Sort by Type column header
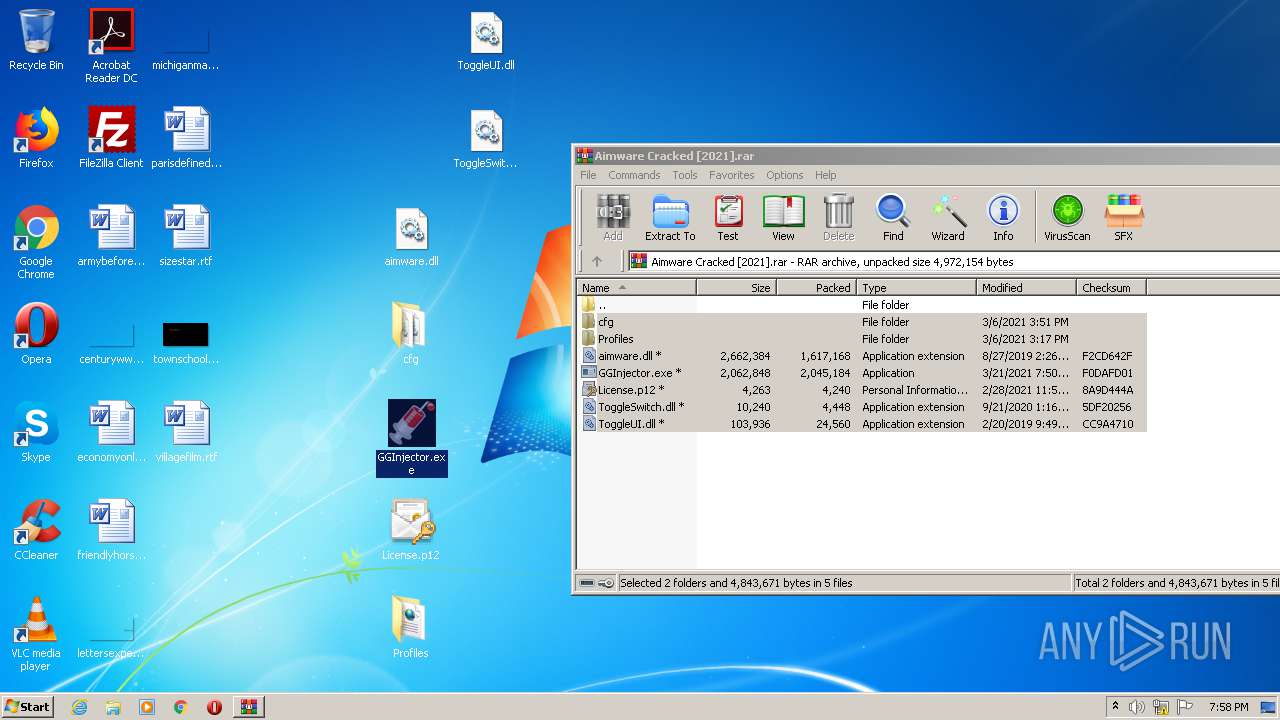This screenshot has width=1280, height=720. coord(916,287)
